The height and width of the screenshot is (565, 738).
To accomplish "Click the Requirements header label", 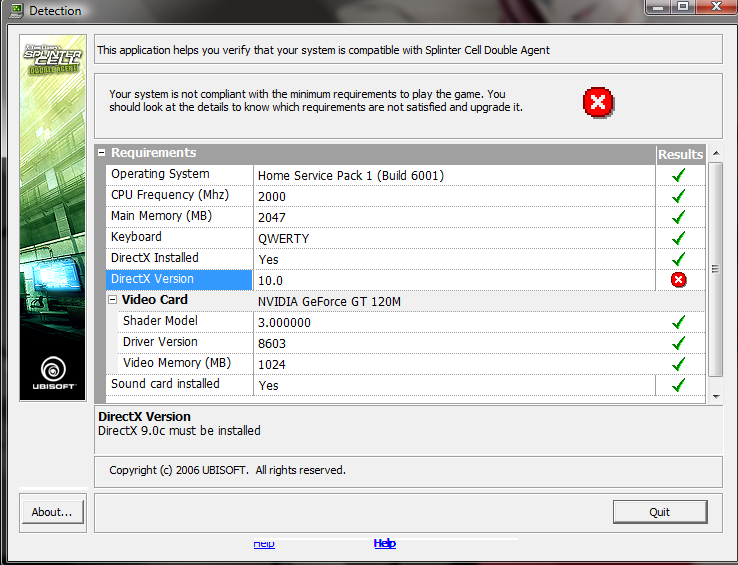I will (x=153, y=153).
